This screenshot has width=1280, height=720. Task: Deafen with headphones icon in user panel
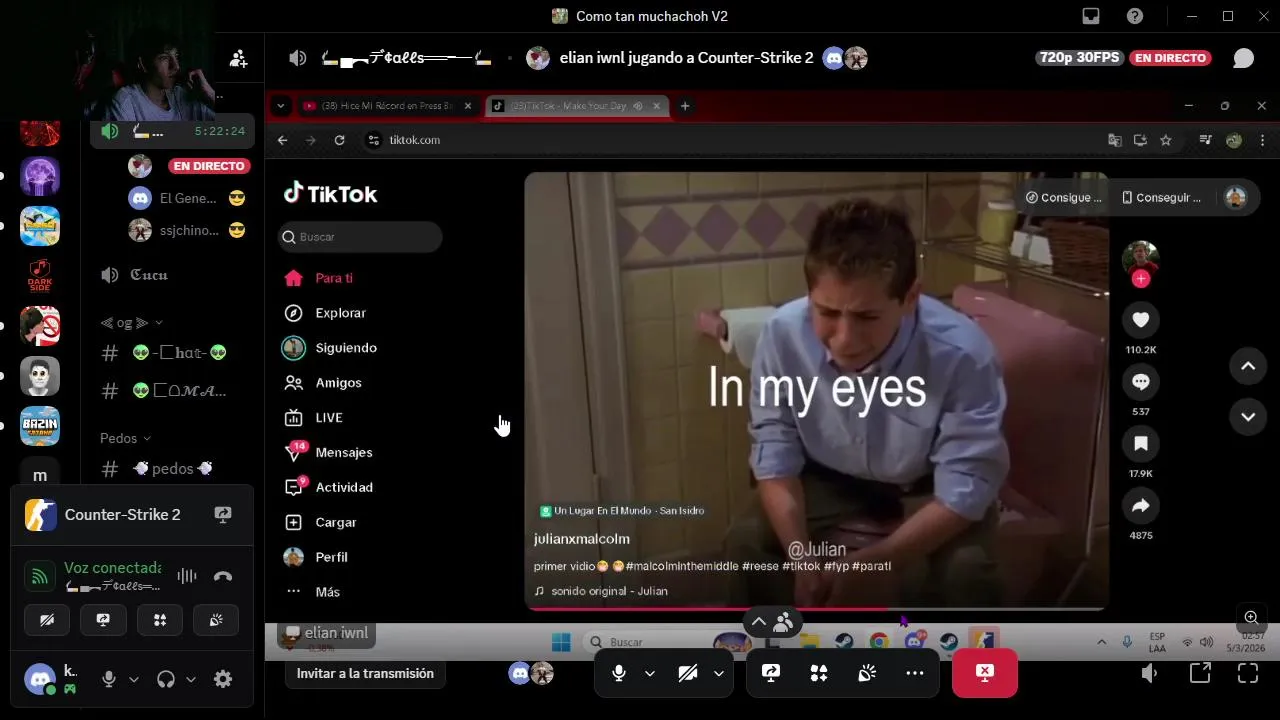[x=166, y=679]
